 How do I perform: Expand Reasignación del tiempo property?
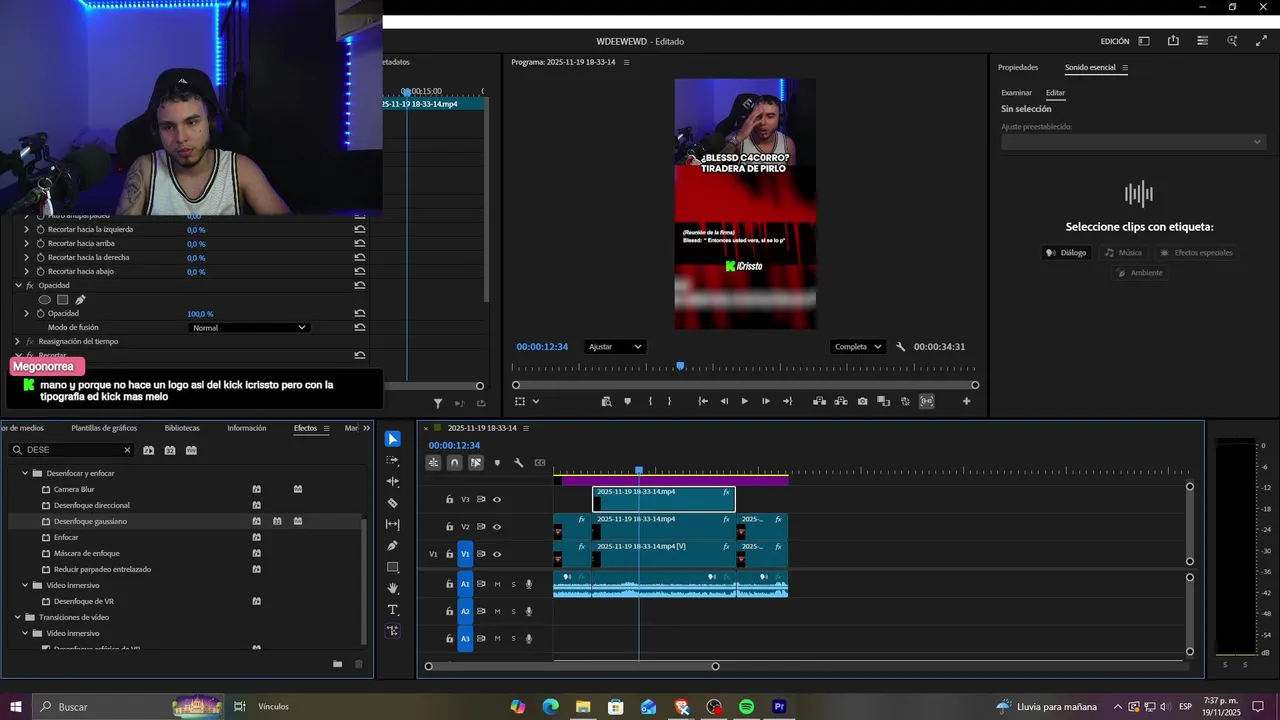pos(17,341)
